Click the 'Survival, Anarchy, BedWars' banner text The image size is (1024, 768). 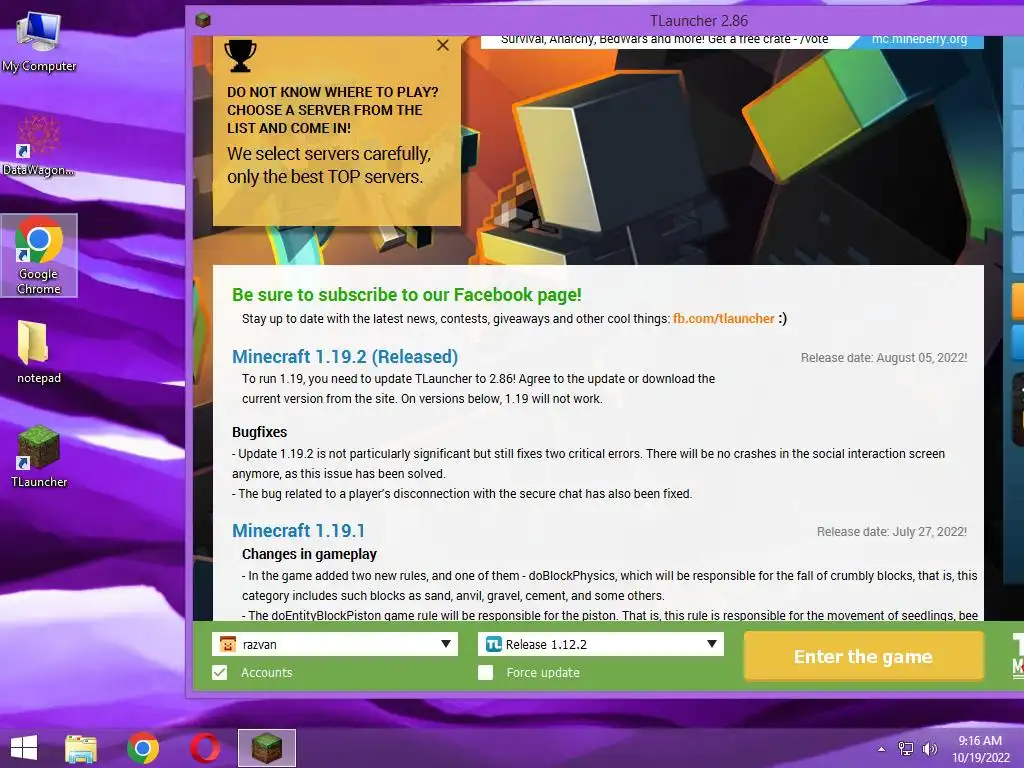pos(664,40)
